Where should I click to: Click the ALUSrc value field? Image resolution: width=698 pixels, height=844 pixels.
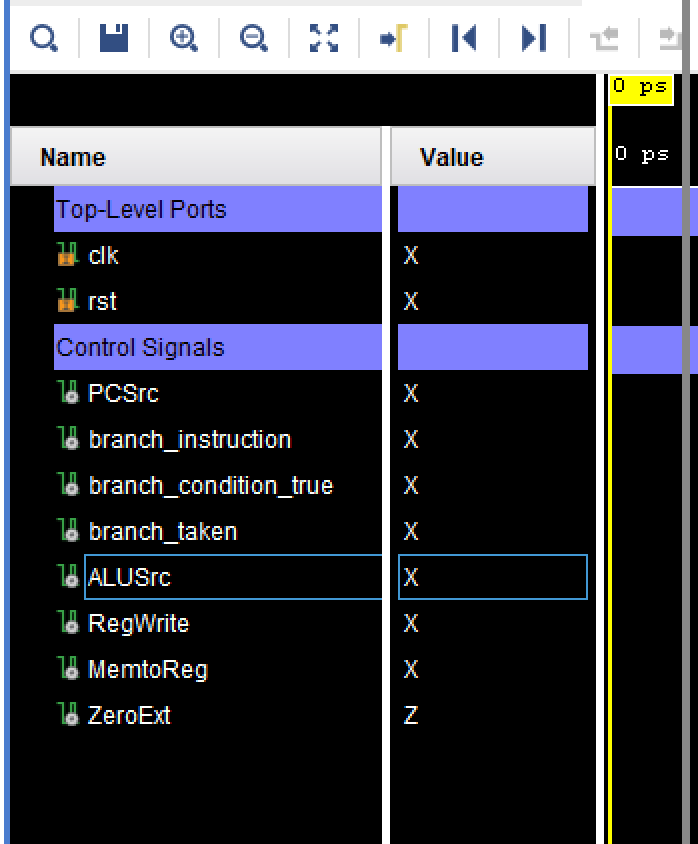pyautogui.click(x=492, y=578)
